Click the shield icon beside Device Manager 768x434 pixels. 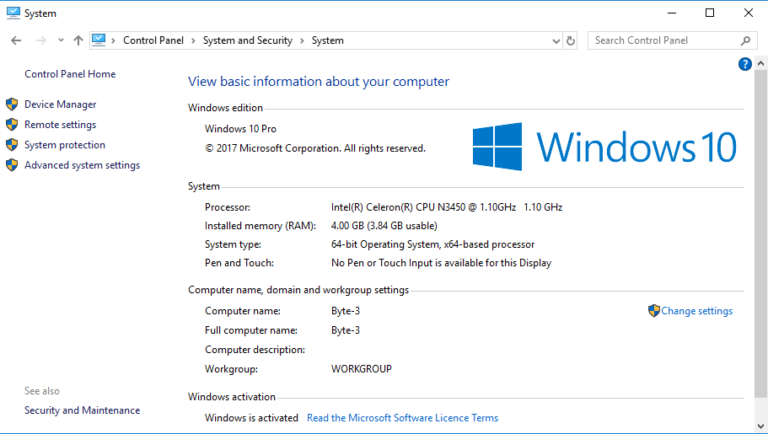(12, 104)
